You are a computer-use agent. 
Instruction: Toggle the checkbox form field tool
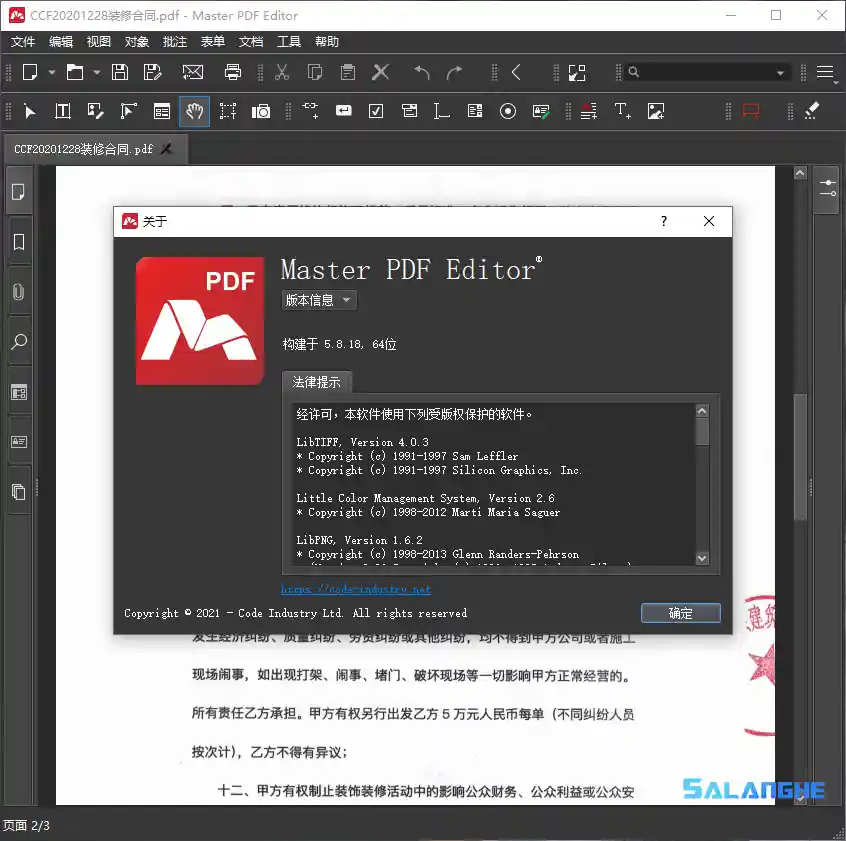[376, 110]
